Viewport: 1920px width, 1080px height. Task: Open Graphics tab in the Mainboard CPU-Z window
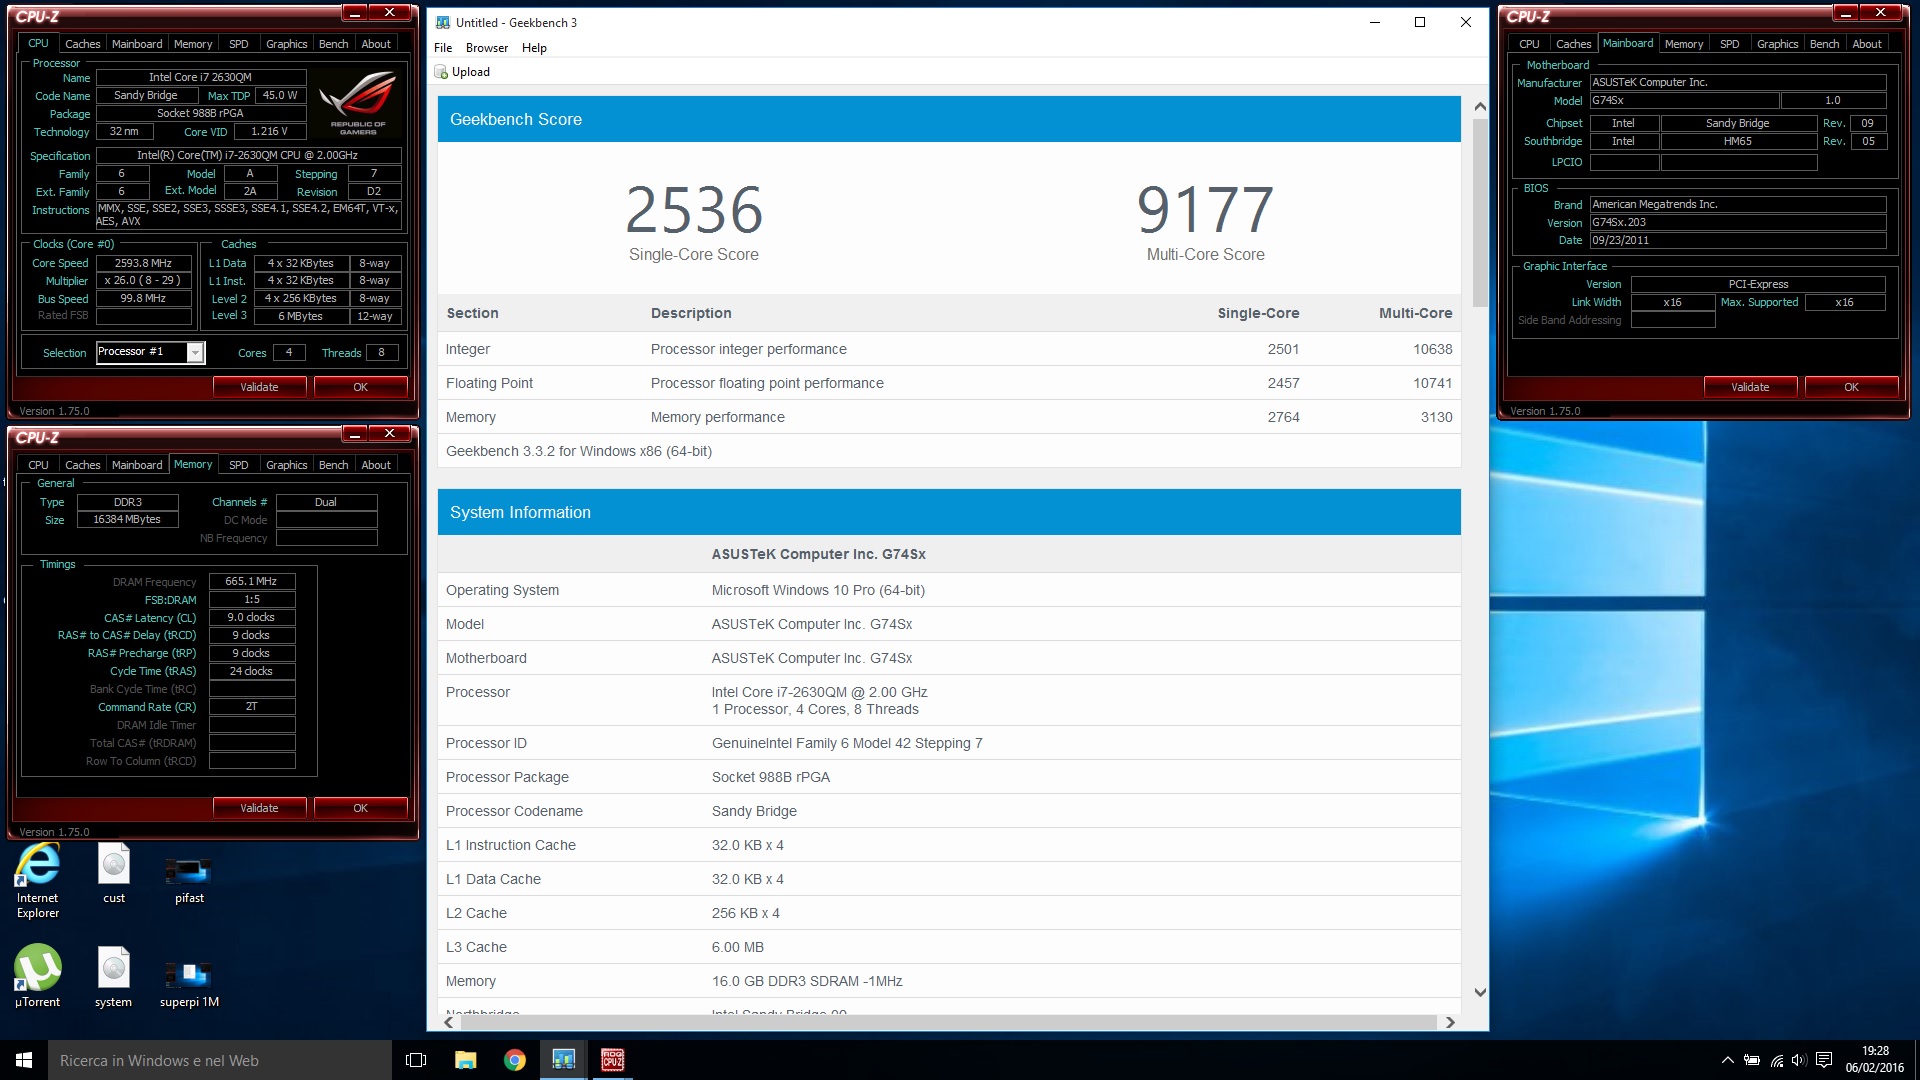tap(1777, 44)
